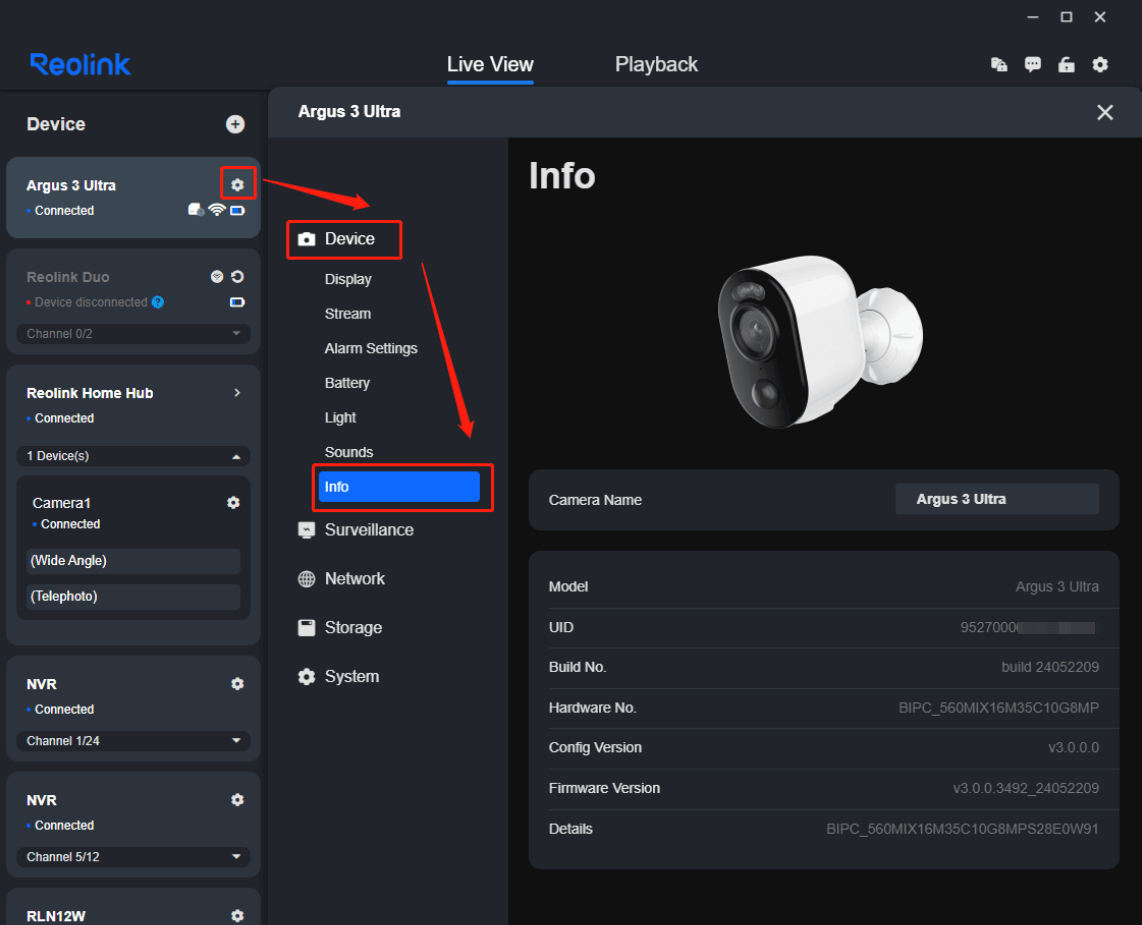Open settings gear for NVR Channel 5/12
This screenshot has width=1142, height=925.
tap(237, 800)
